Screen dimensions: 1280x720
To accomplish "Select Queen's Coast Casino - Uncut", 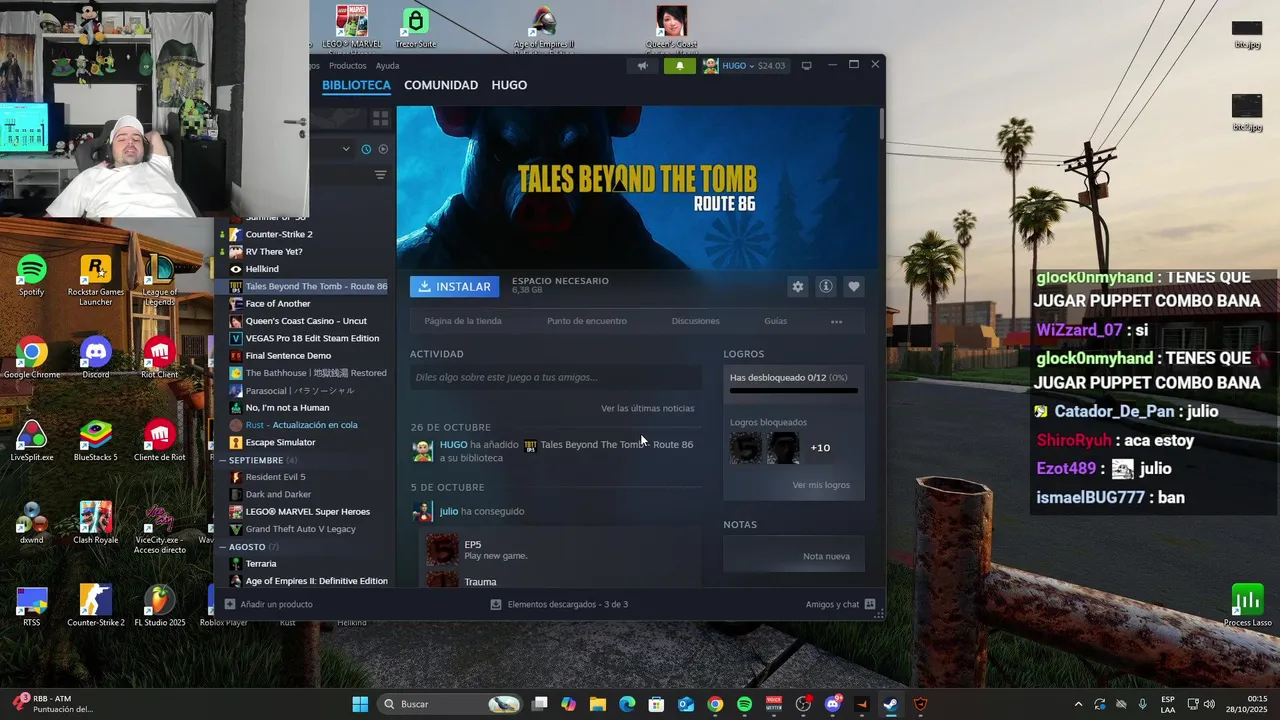I will 306,321.
